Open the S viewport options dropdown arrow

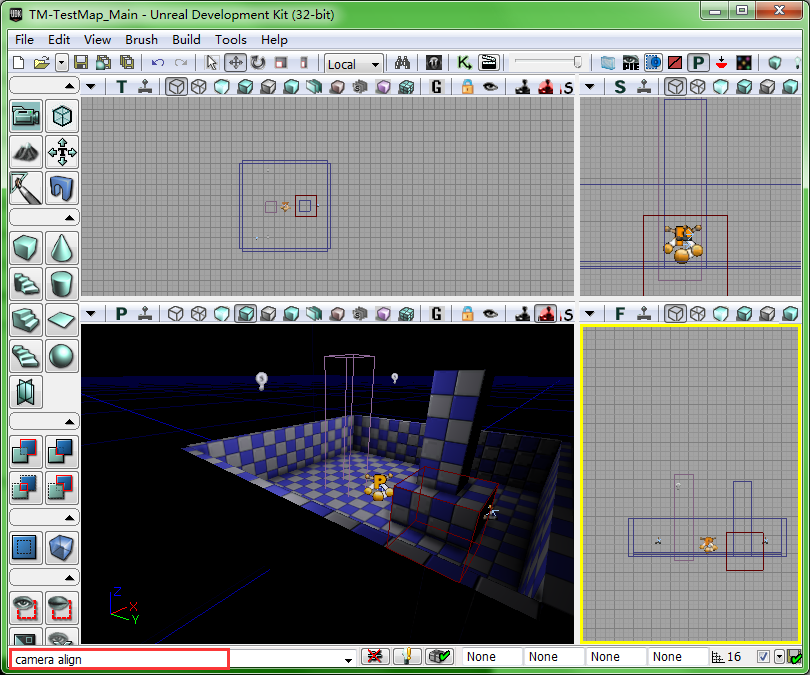[589, 86]
